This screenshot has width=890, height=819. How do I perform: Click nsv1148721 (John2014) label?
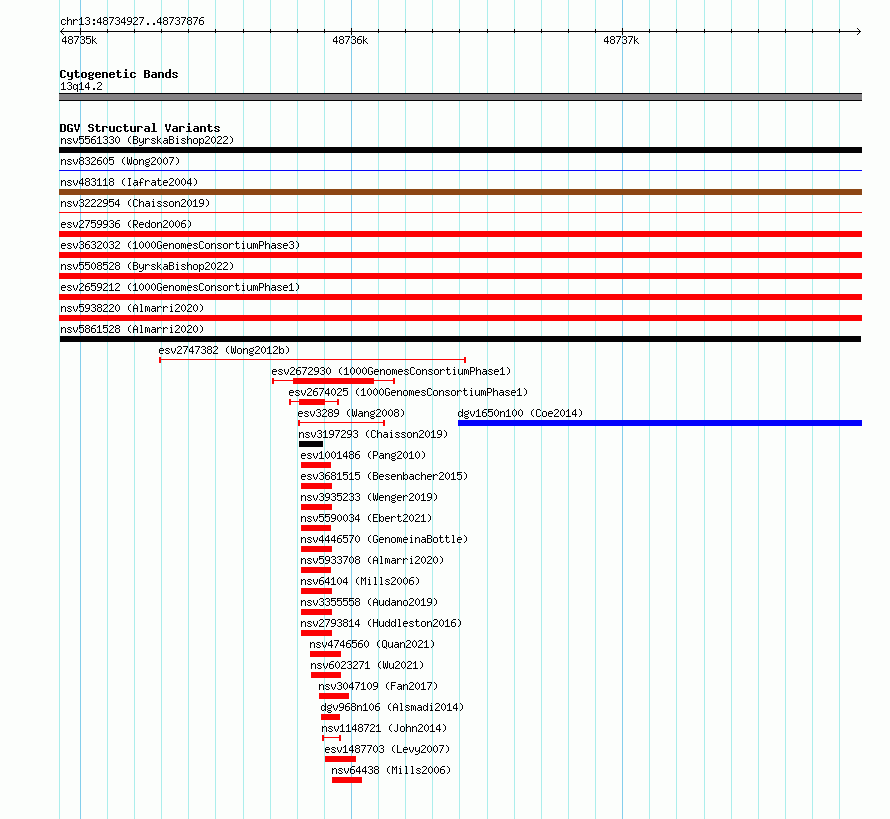(x=384, y=728)
